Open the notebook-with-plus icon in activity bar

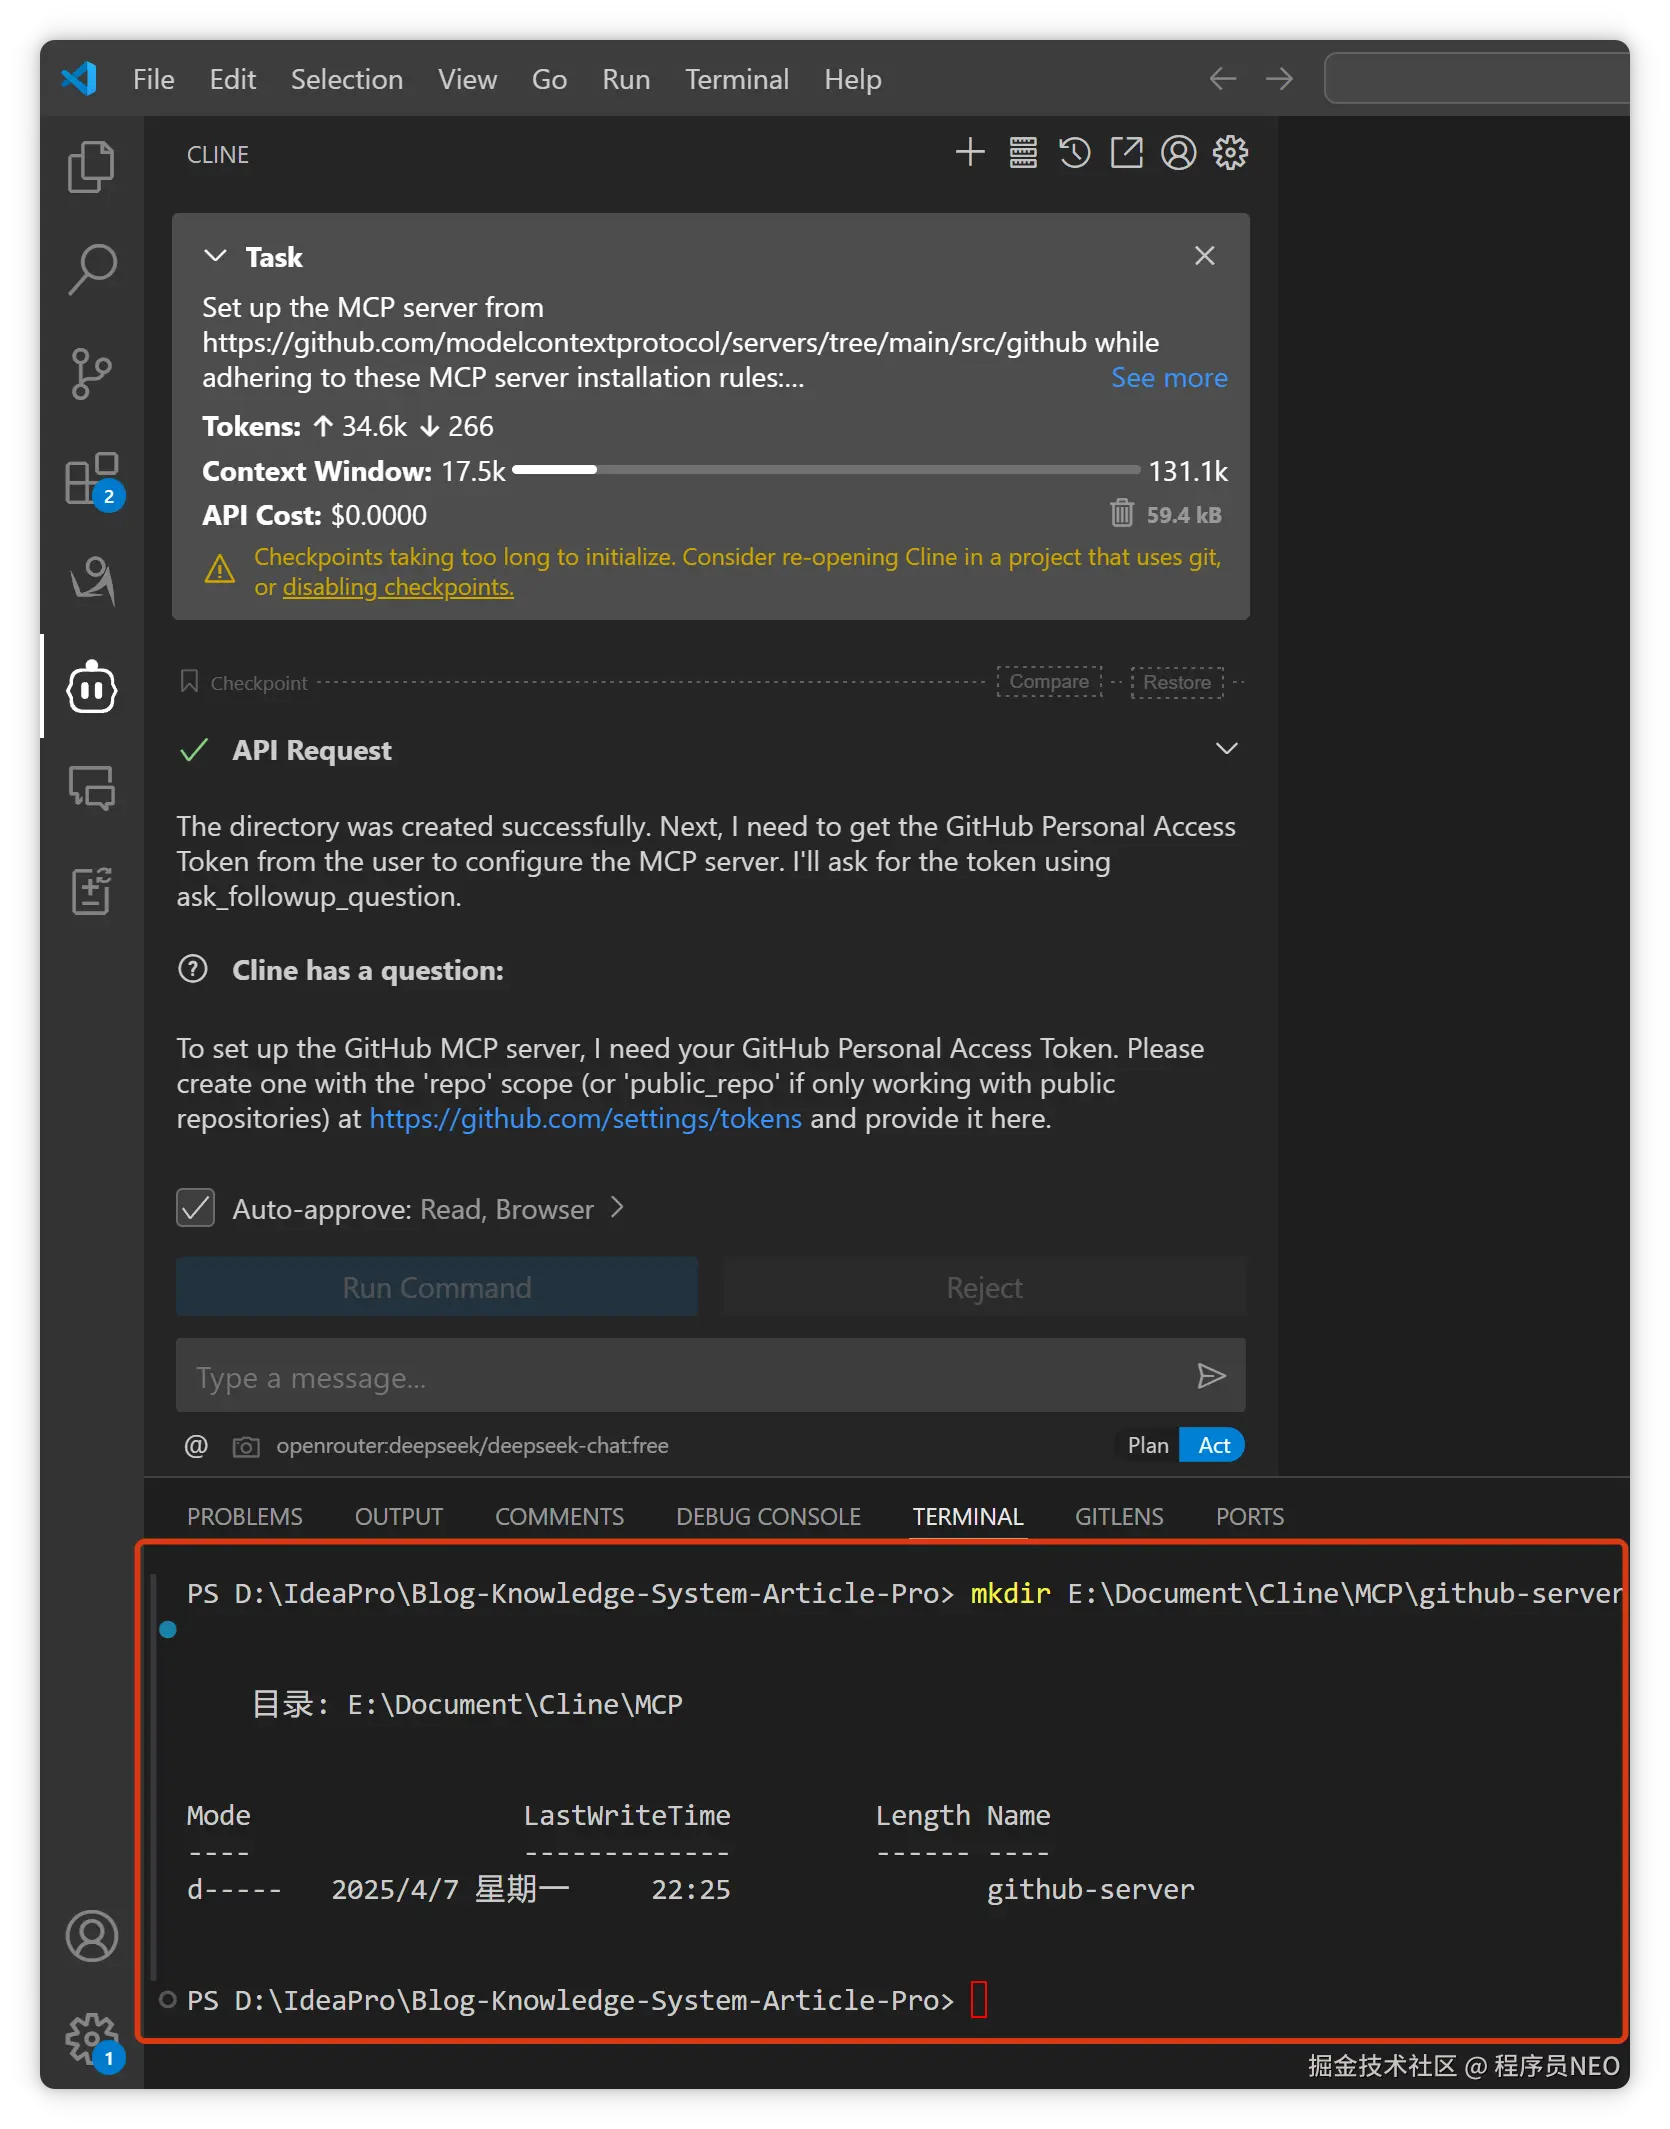91,890
